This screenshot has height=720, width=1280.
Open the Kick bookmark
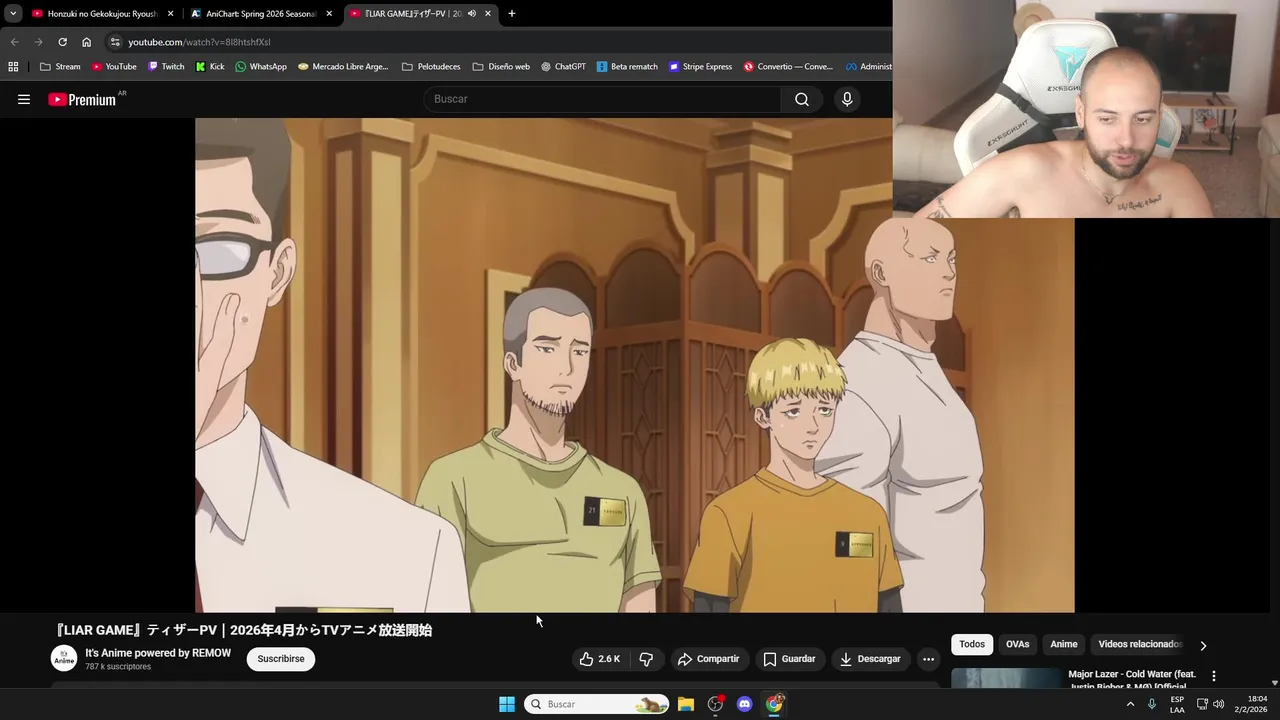210,67
